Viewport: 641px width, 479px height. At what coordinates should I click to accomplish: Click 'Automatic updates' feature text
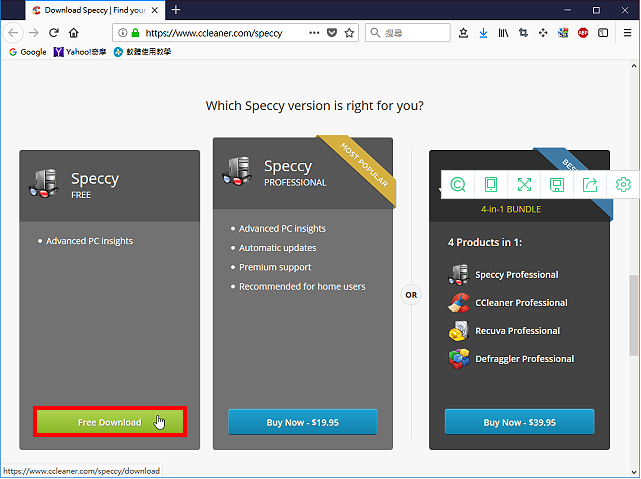point(278,248)
